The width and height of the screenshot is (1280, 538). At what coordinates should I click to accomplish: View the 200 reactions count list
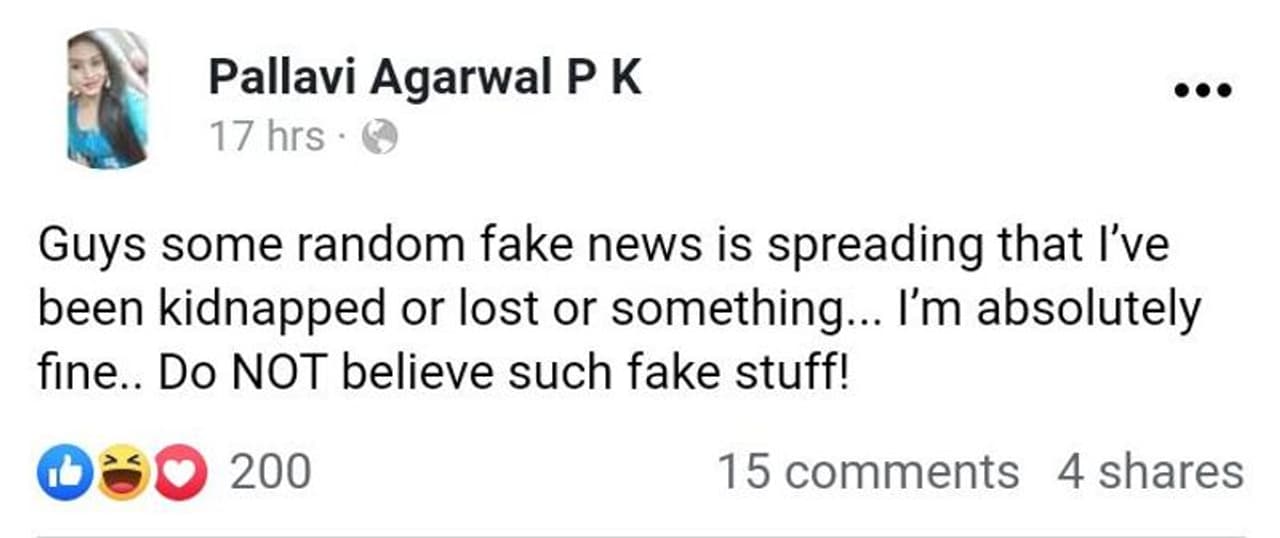(x=271, y=472)
